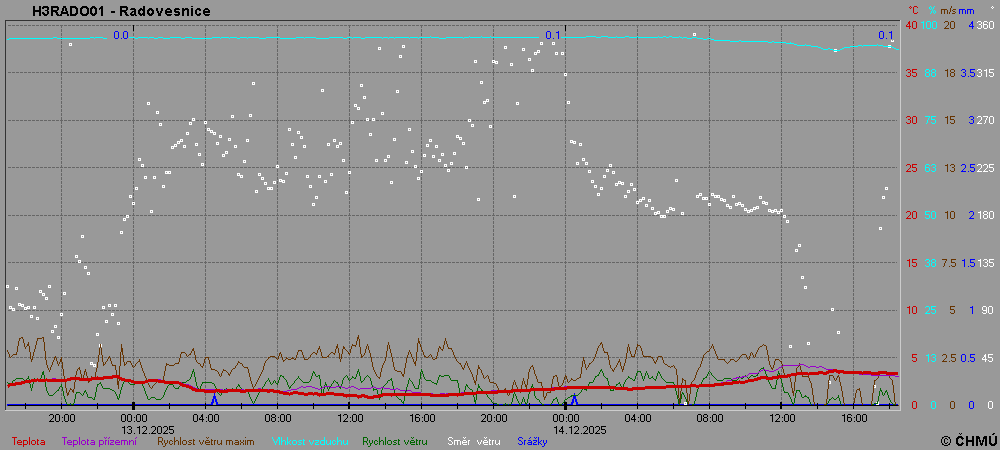
Task: Click the 14.12.2025 date label
Action: point(581,429)
